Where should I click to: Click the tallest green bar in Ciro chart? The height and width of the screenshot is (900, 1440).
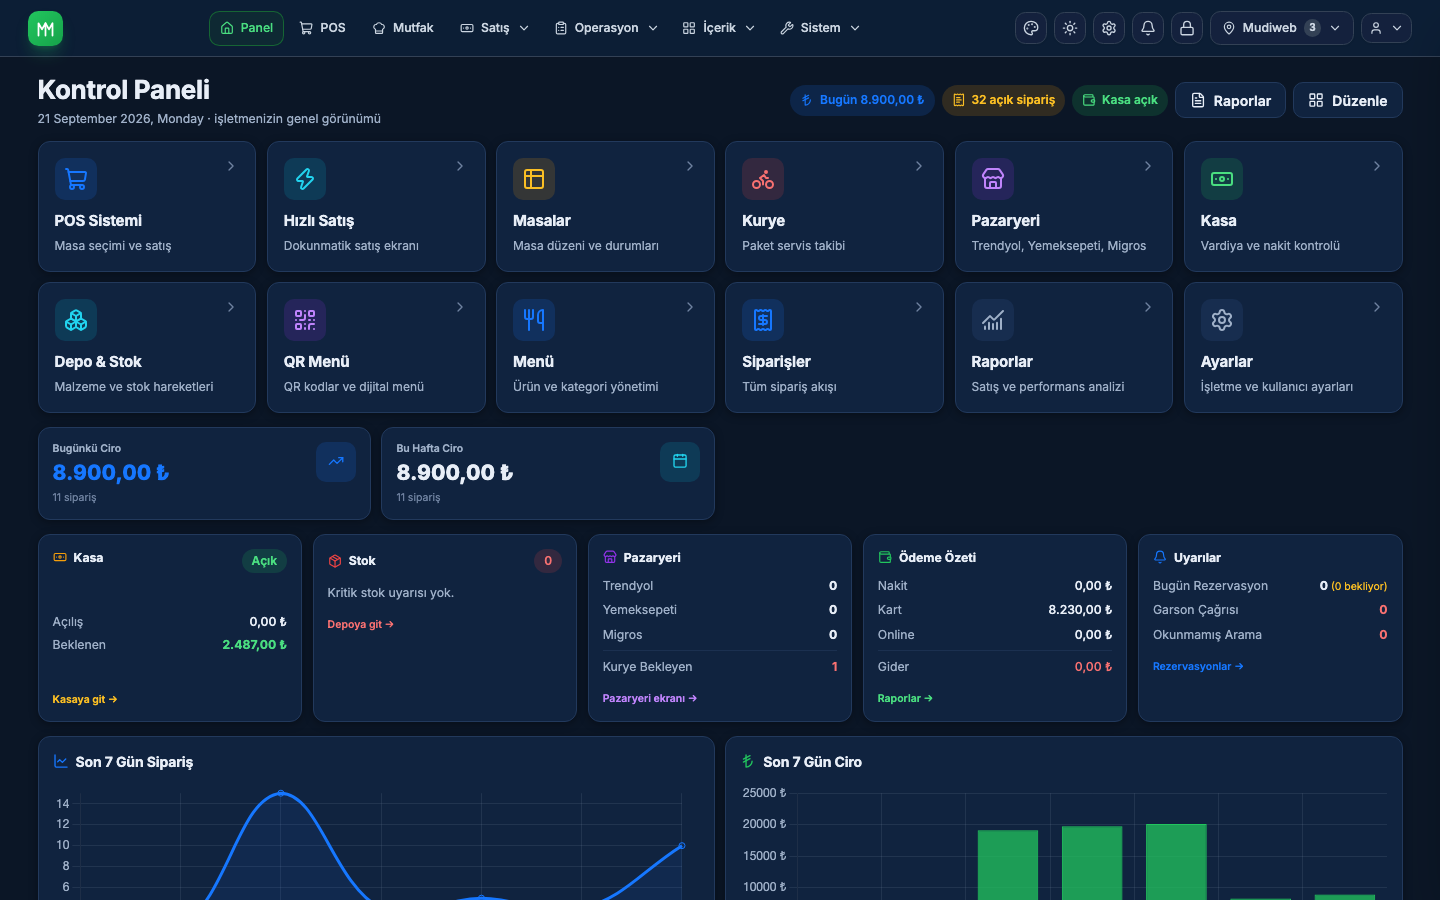pos(1176,862)
